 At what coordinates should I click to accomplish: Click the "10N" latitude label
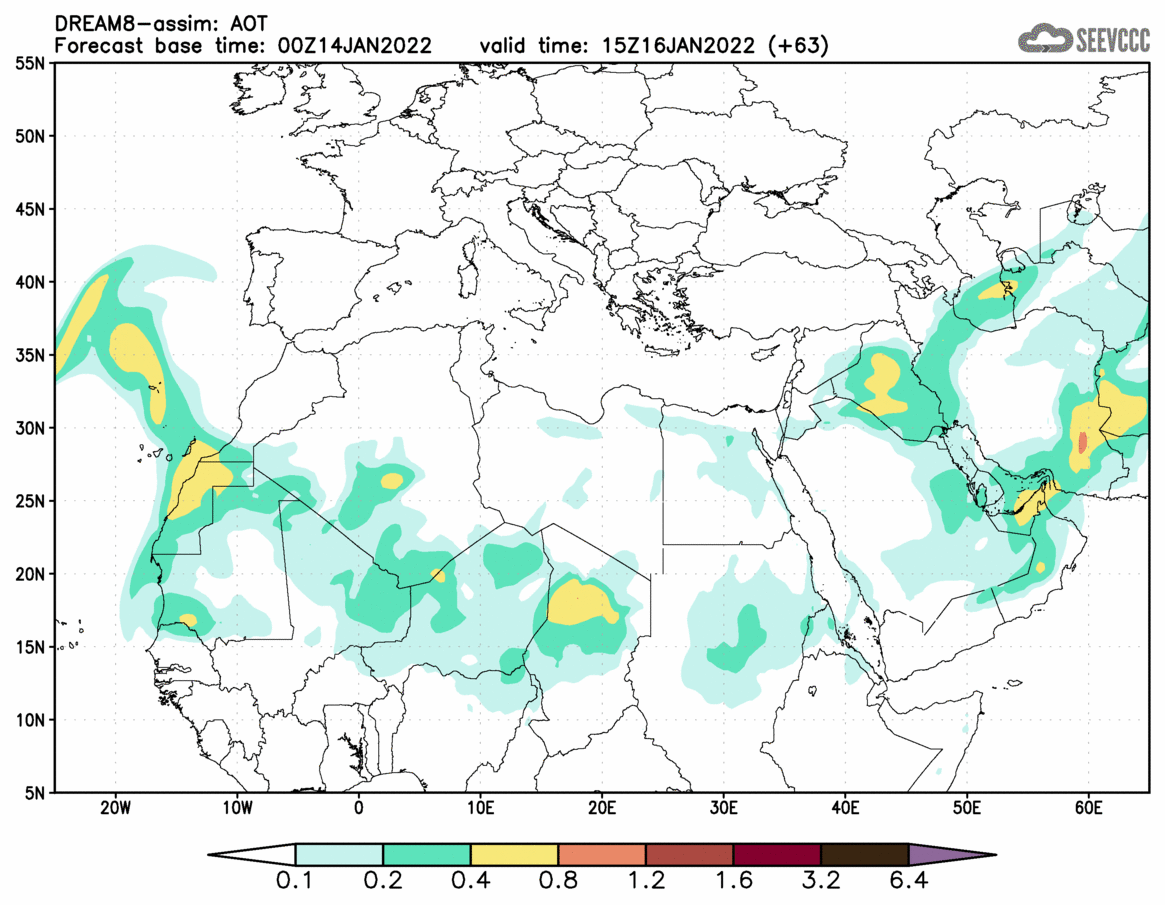(x=30, y=720)
